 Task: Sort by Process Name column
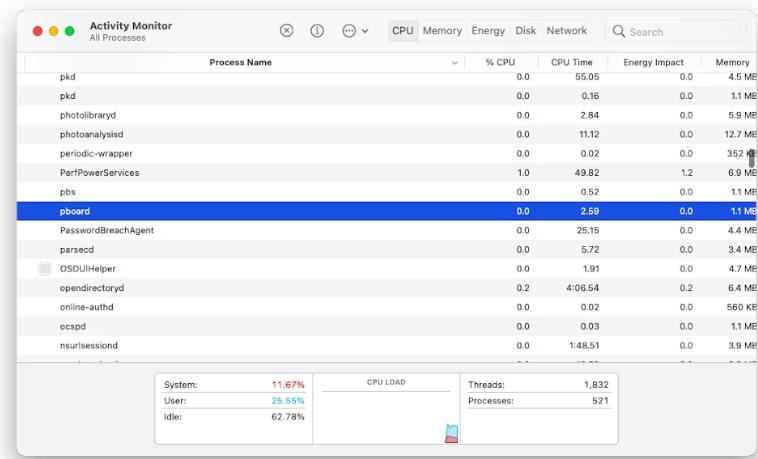click(240, 62)
